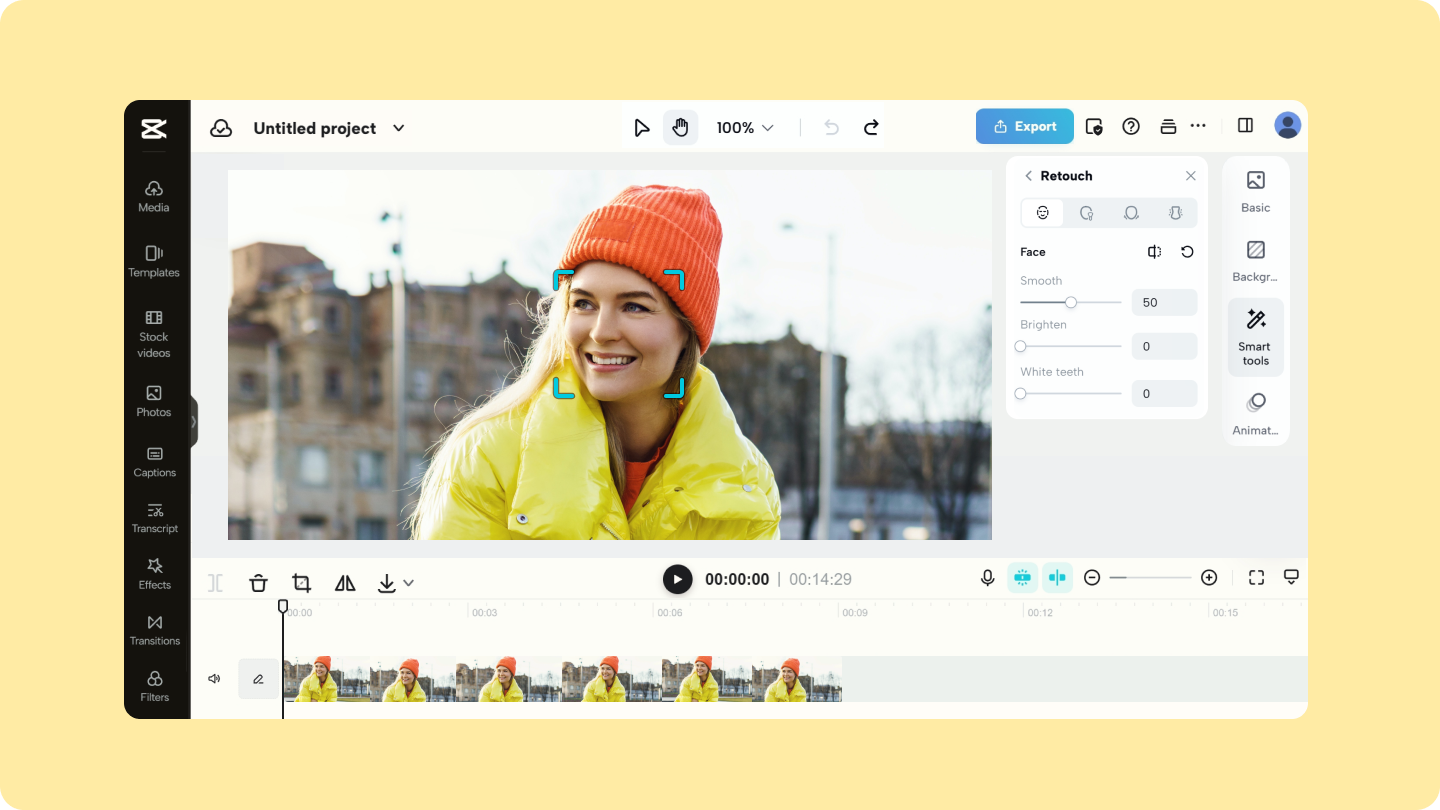The image size is (1440, 810).
Task: Click the Brighten value input field
Action: (1164, 346)
